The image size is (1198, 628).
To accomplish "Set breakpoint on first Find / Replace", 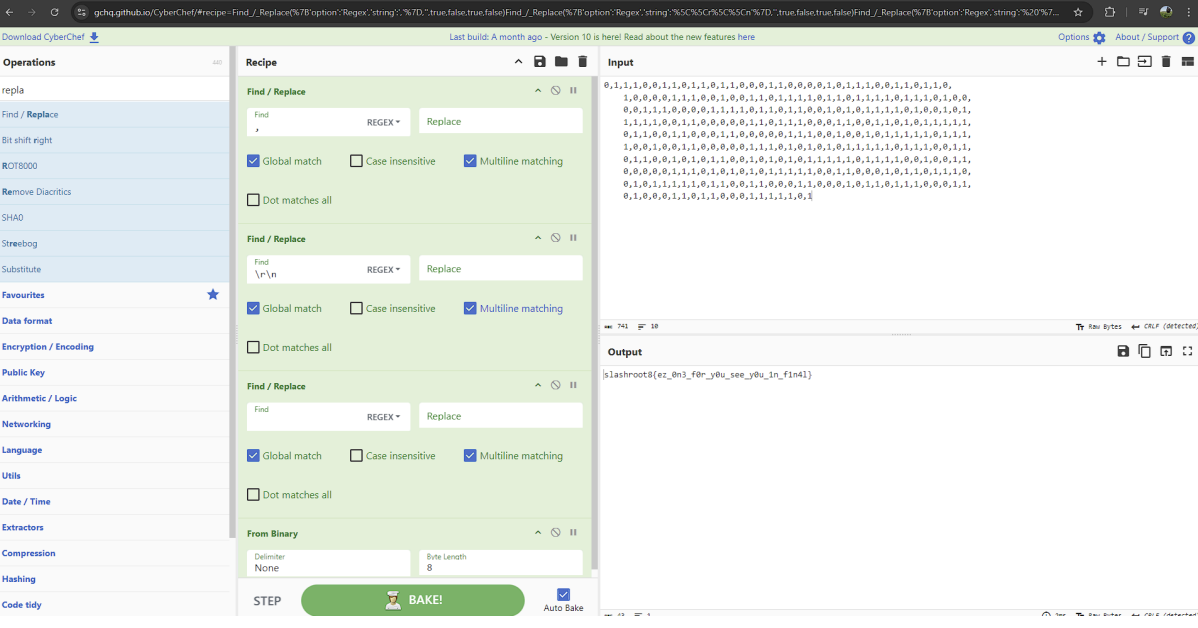I will pos(573,90).
